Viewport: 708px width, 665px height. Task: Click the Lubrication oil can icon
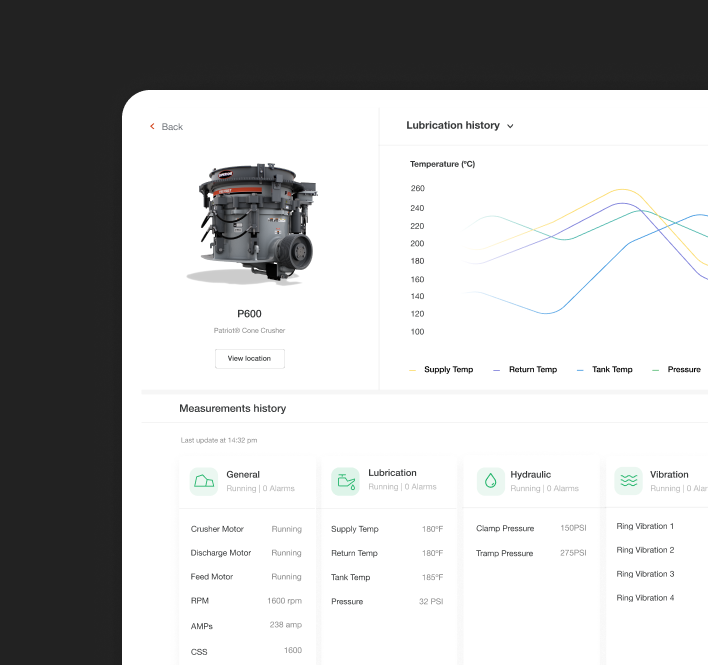tap(345, 481)
